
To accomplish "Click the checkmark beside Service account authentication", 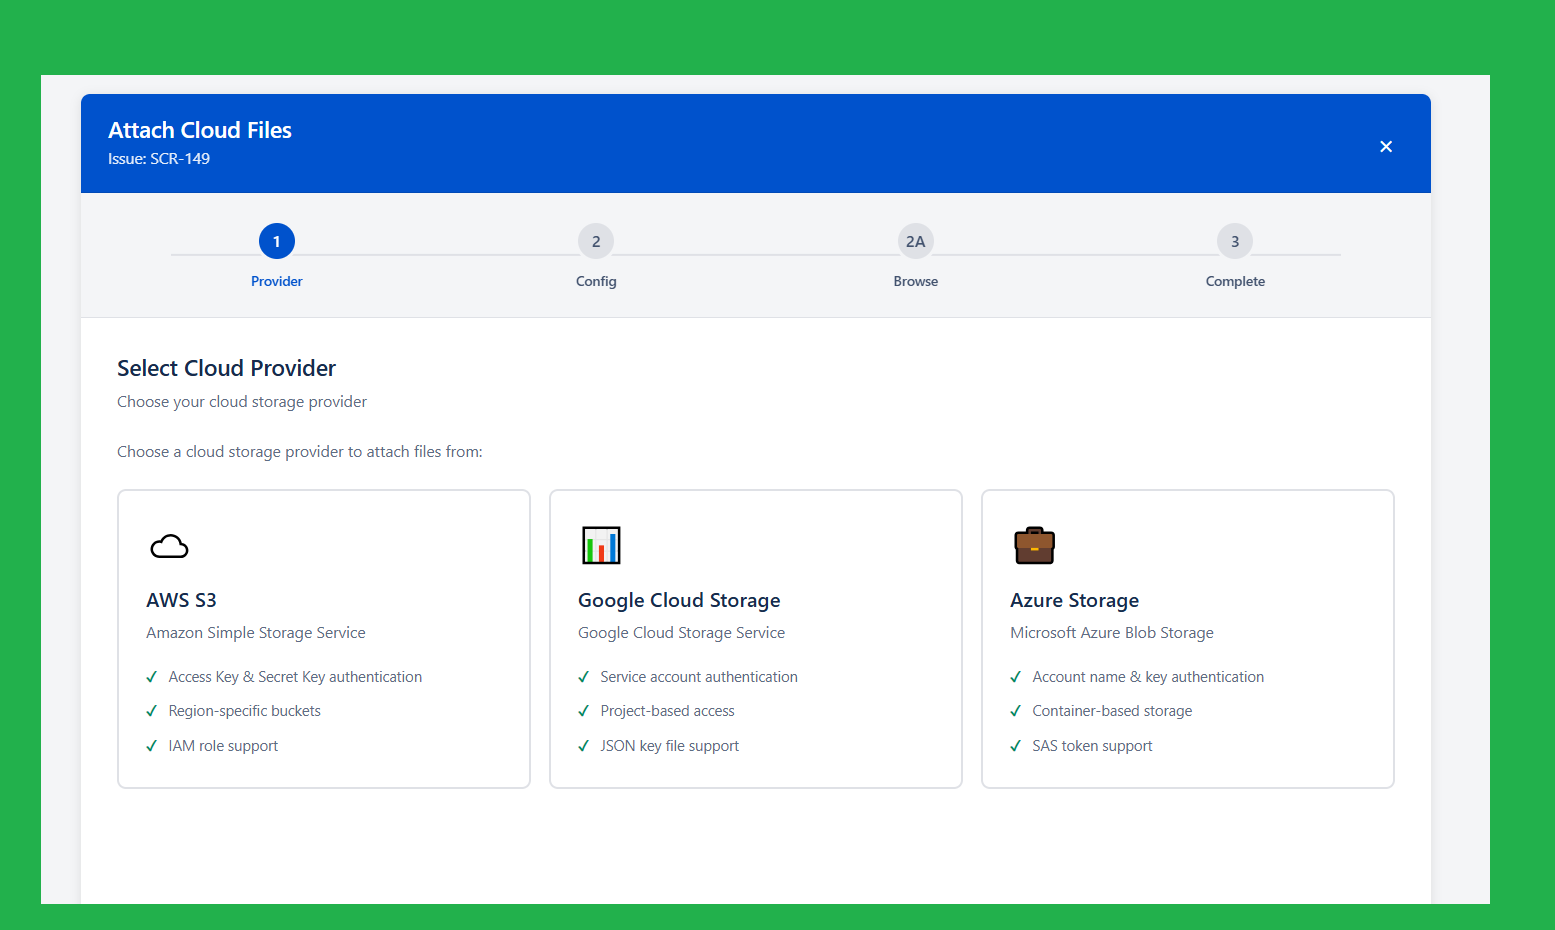I will (584, 677).
